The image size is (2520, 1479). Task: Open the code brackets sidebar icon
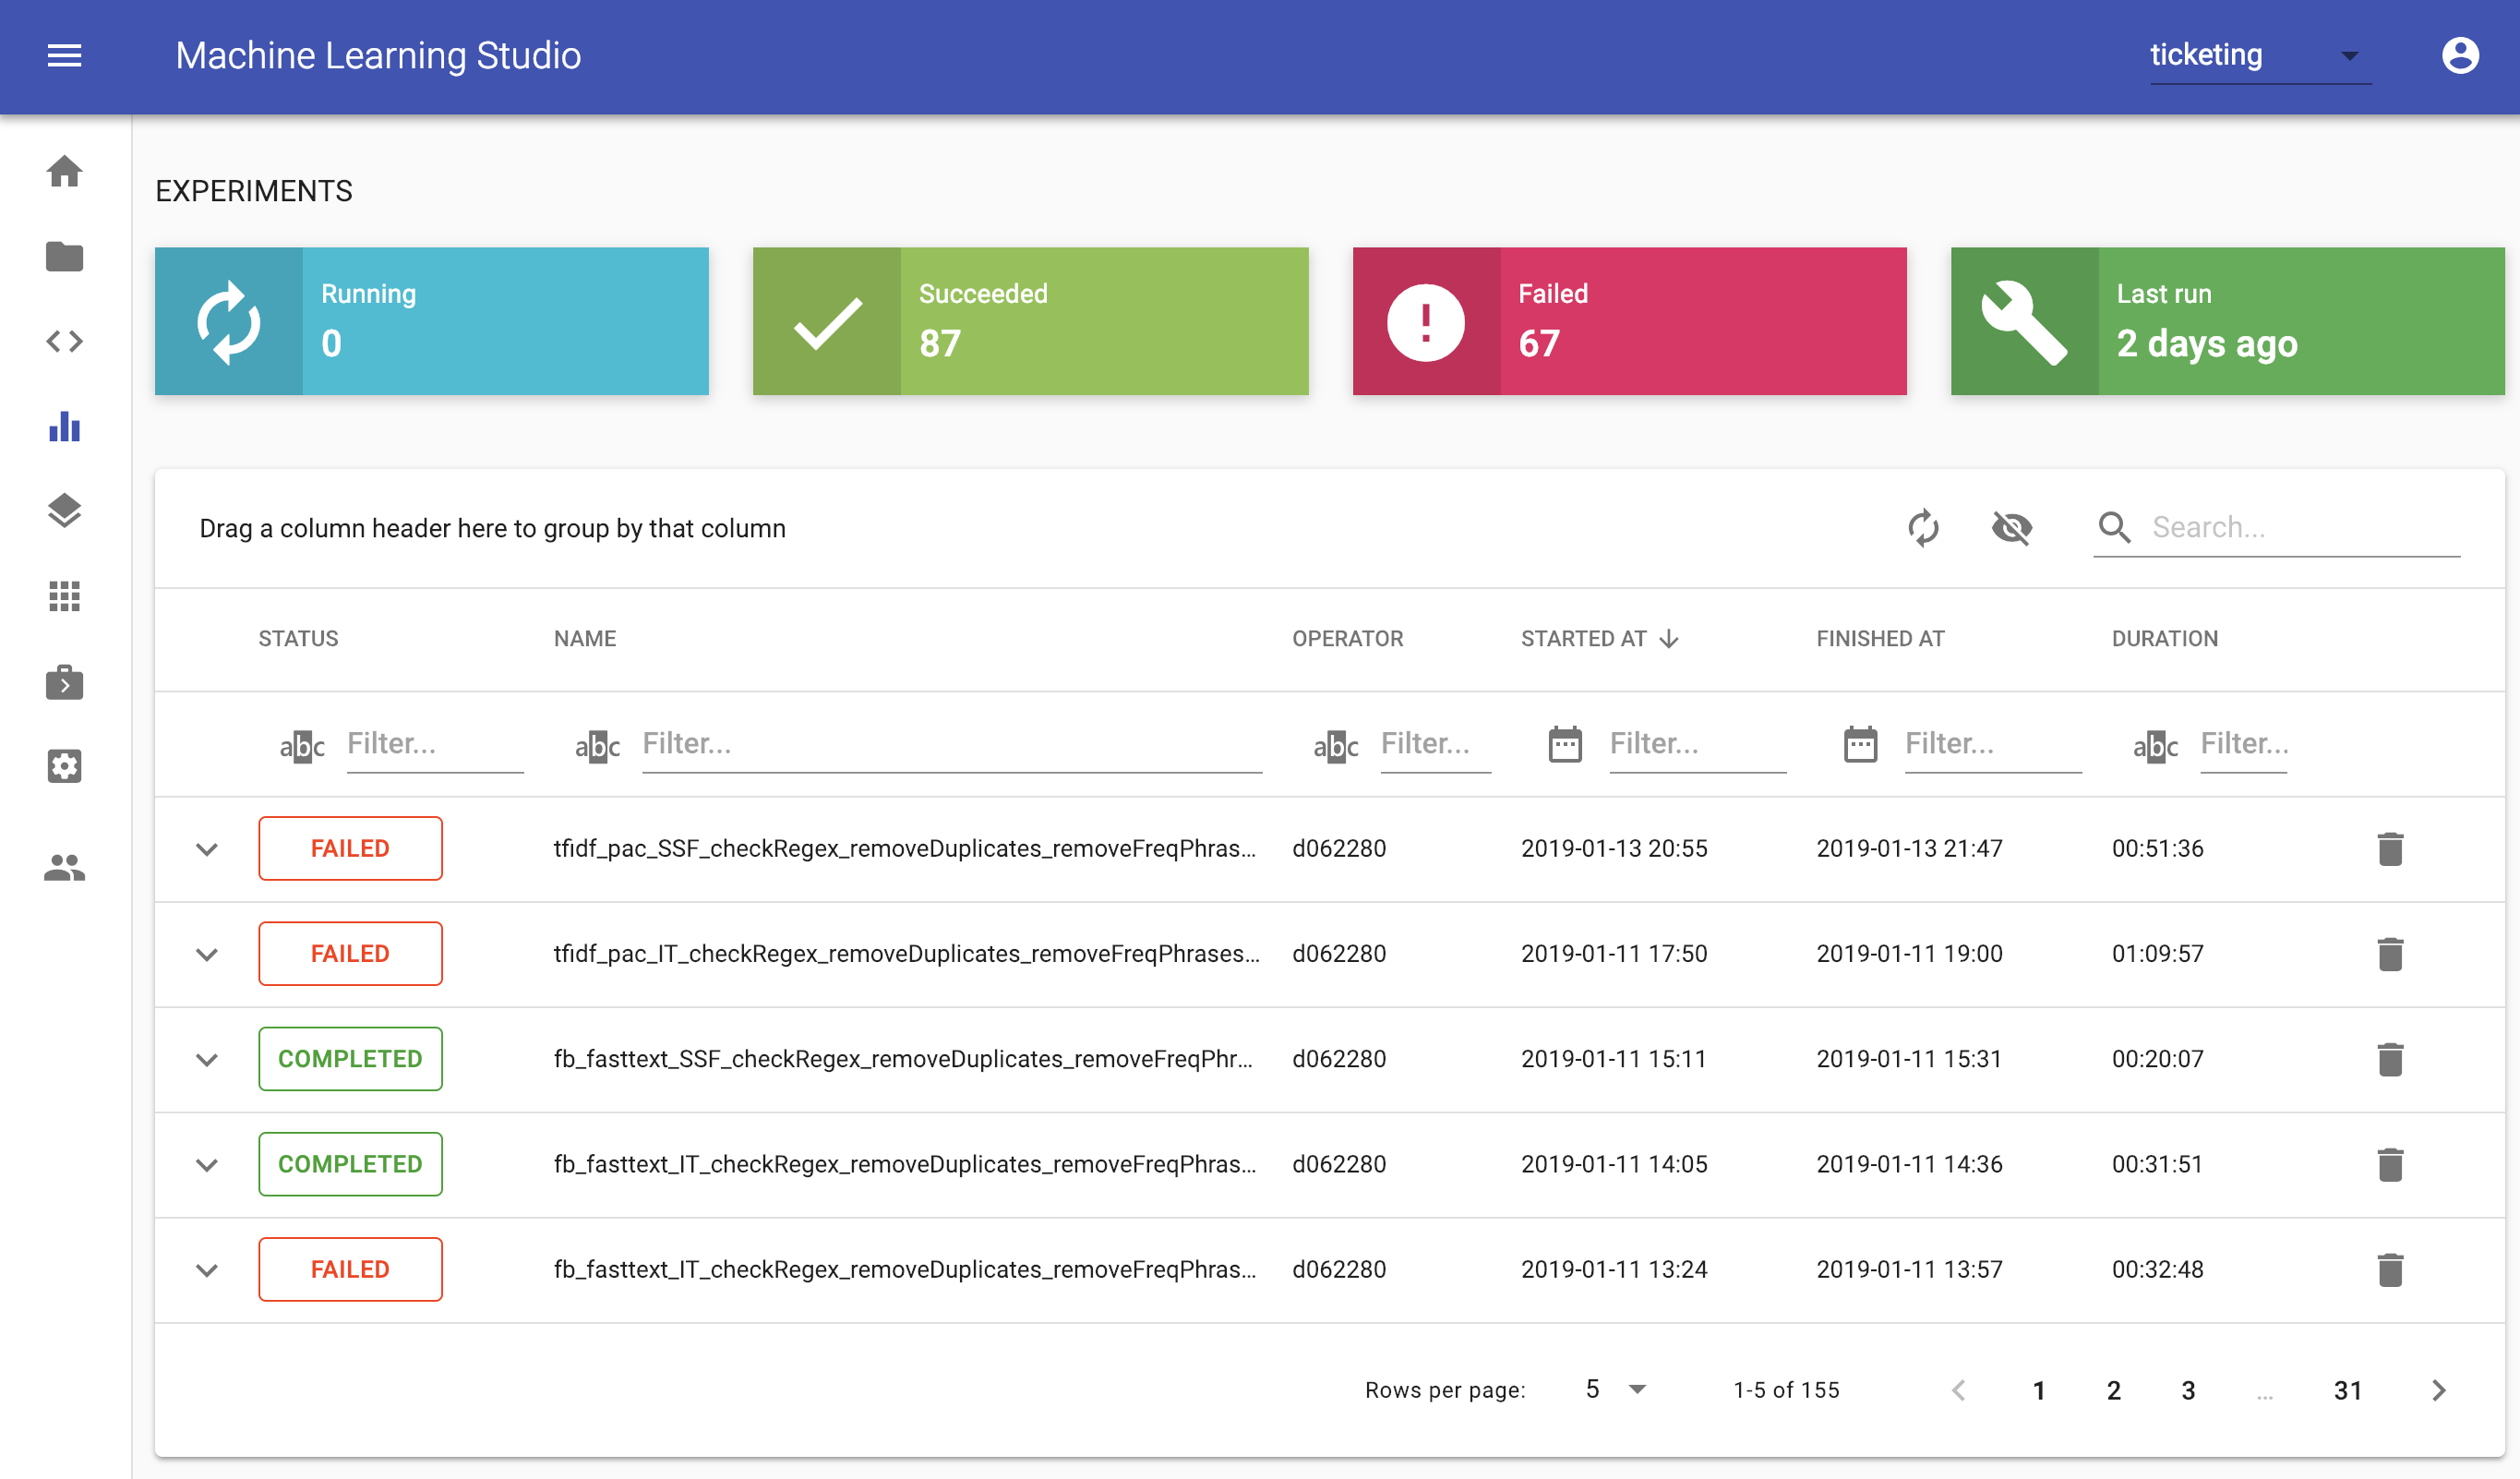pyautogui.click(x=64, y=342)
